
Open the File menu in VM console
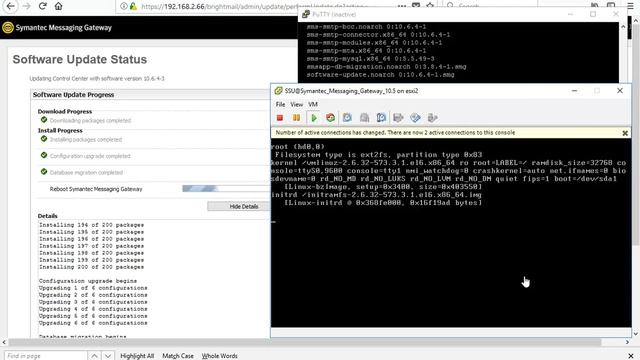(280, 104)
